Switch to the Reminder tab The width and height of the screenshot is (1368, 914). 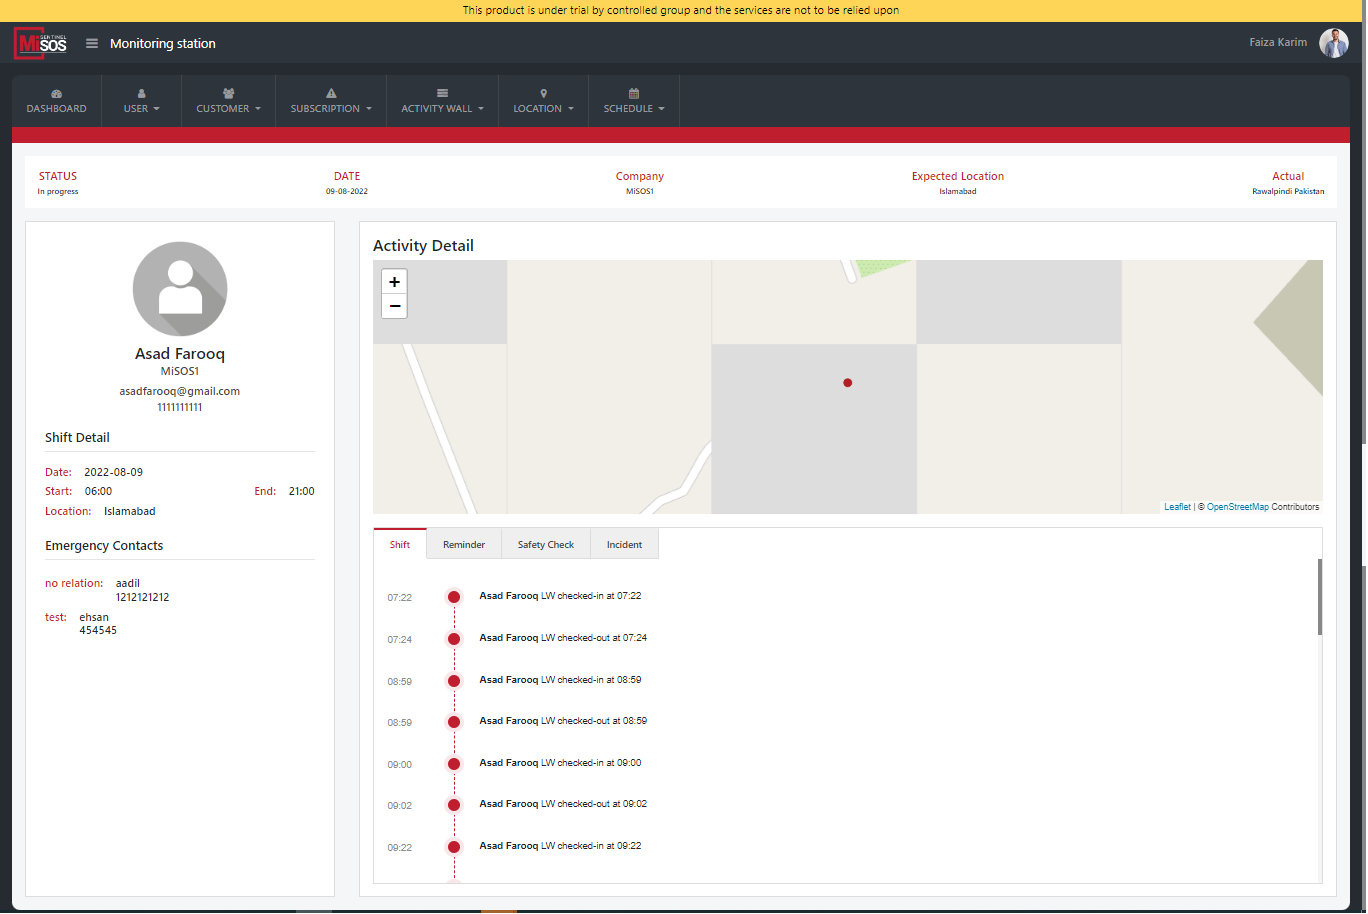[464, 545]
